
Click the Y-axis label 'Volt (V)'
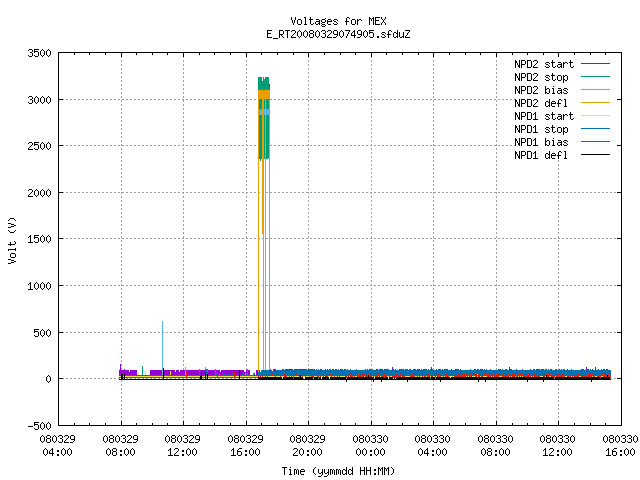pyautogui.click(x=12, y=240)
